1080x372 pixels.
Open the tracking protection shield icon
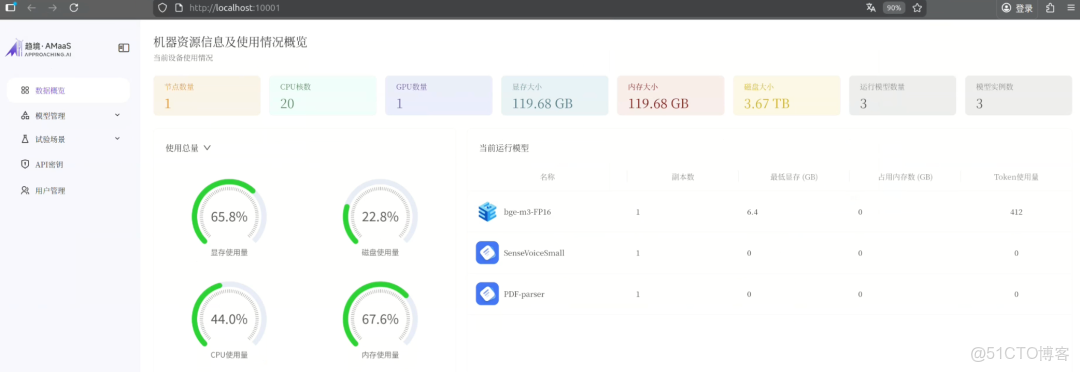(163, 8)
